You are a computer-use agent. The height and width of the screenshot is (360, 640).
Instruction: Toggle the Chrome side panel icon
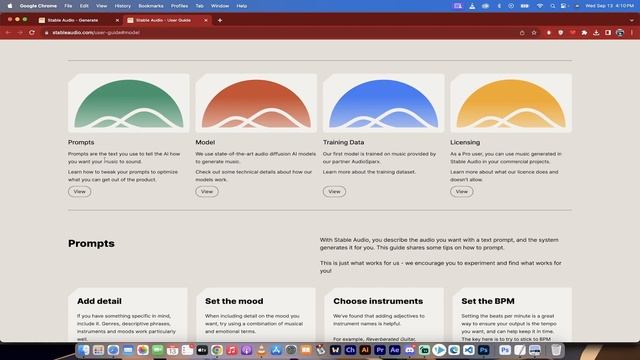coord(608,33)
